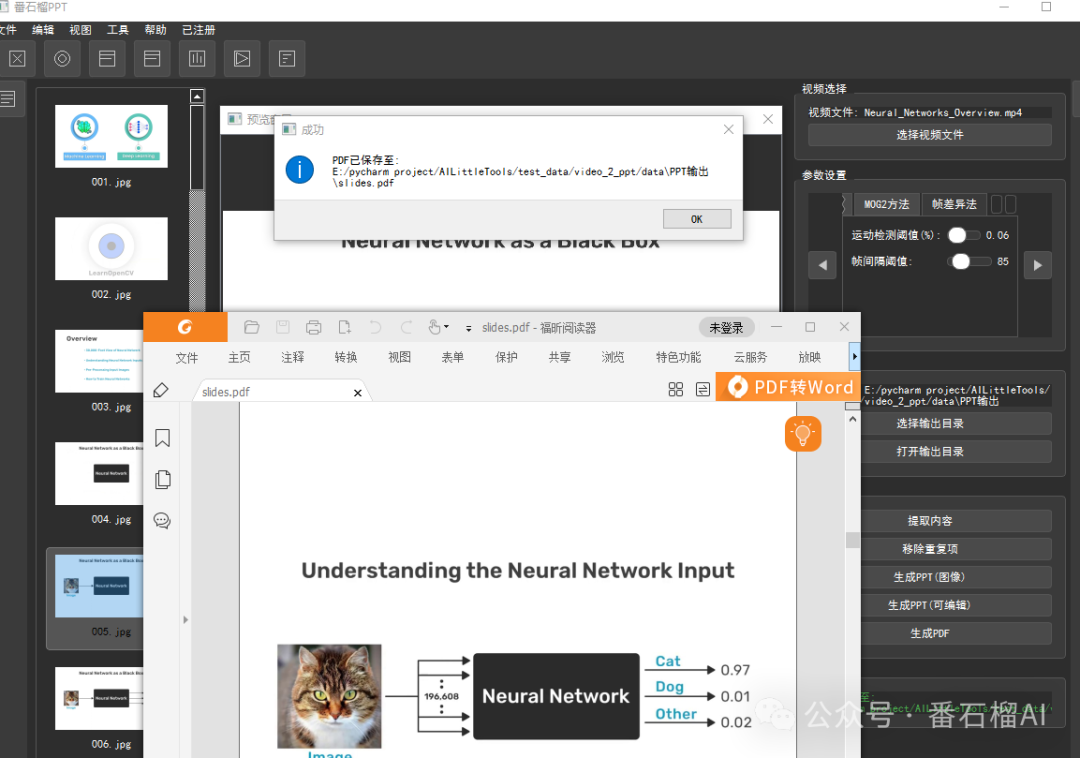
Task: Expand more Foxit ribbon tabs arrow
Action: tap(854, 357)
